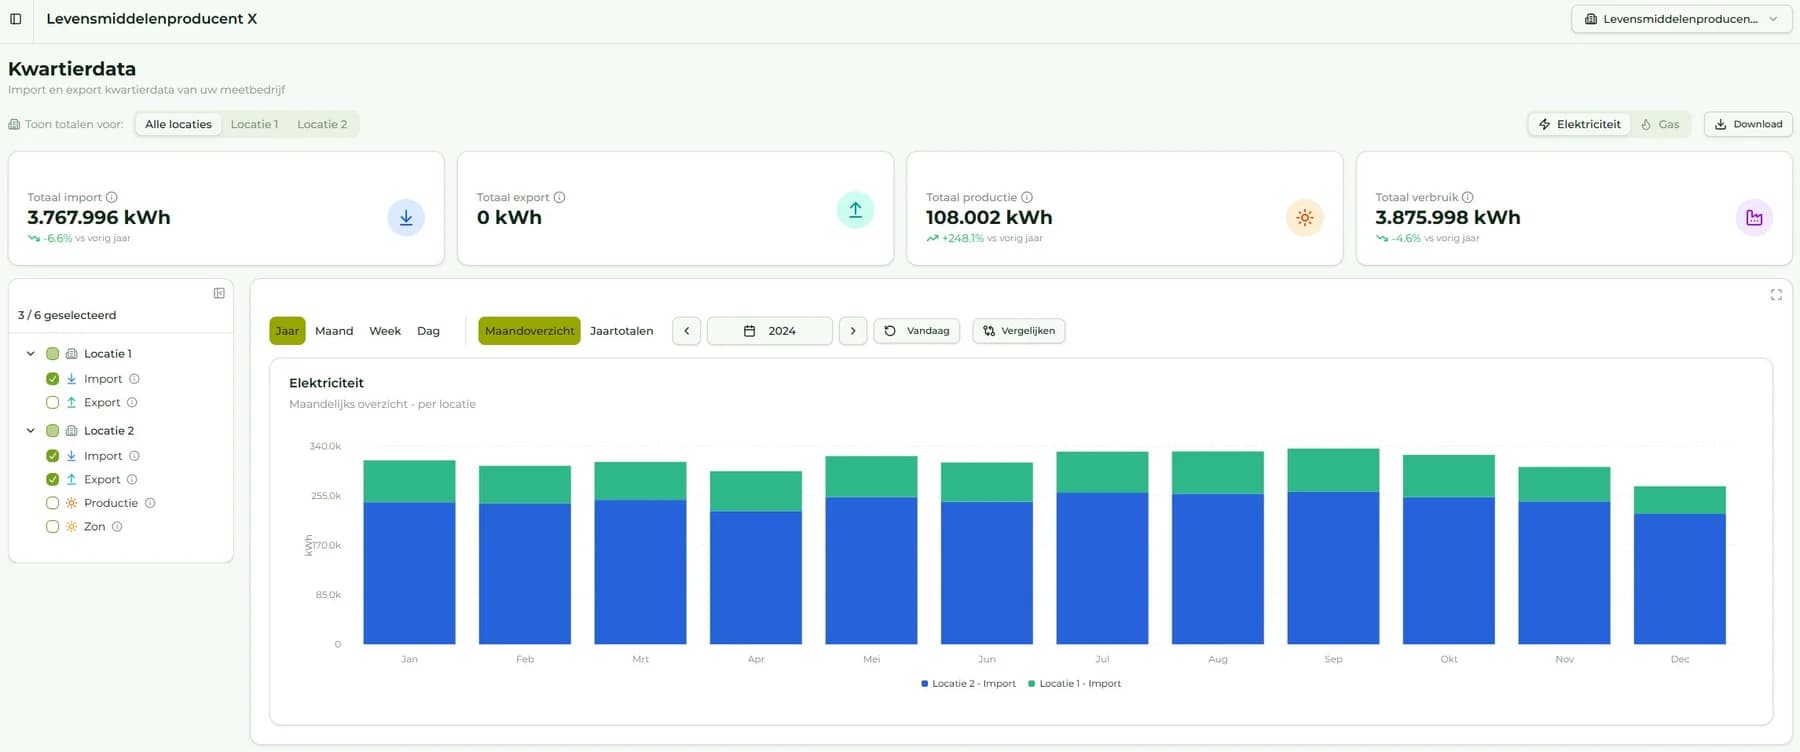Click the Totaal import info icon
This screenshot has width=1800, height=752.
pos(112,197)
